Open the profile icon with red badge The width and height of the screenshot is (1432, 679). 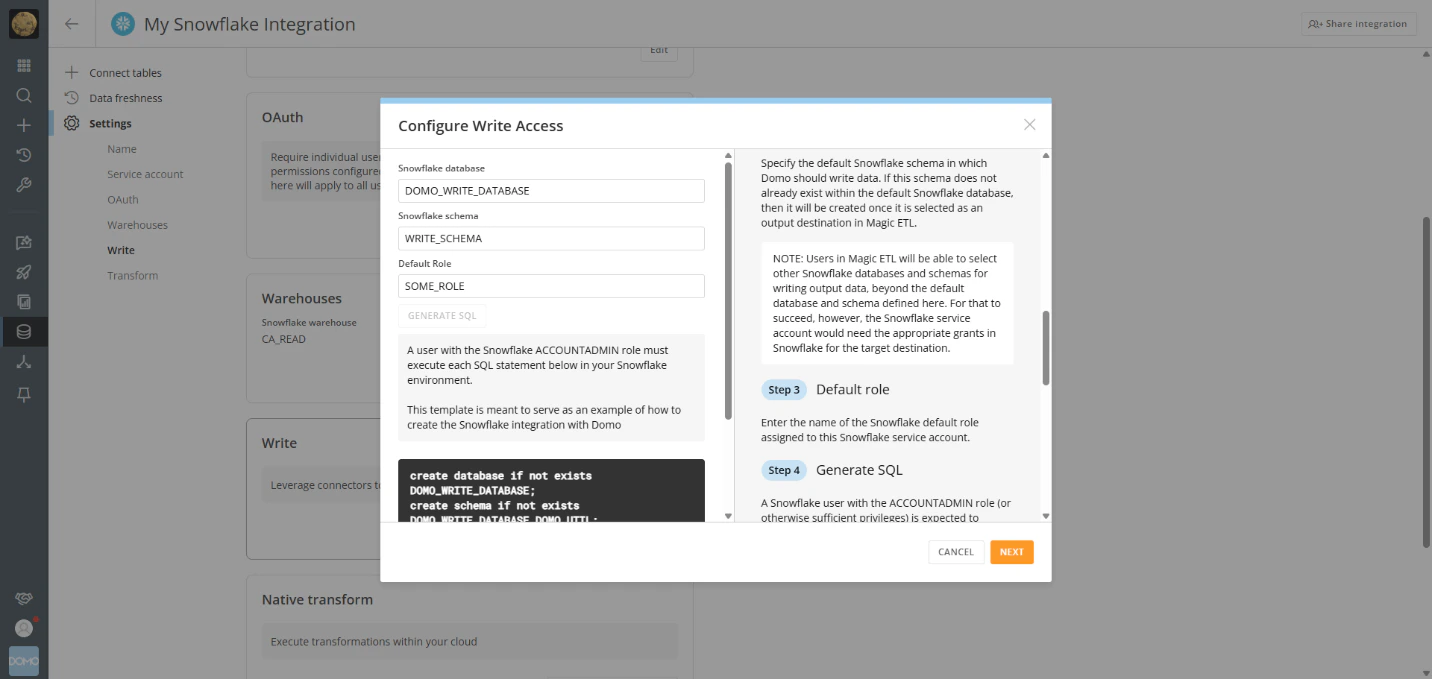point(24,628)
